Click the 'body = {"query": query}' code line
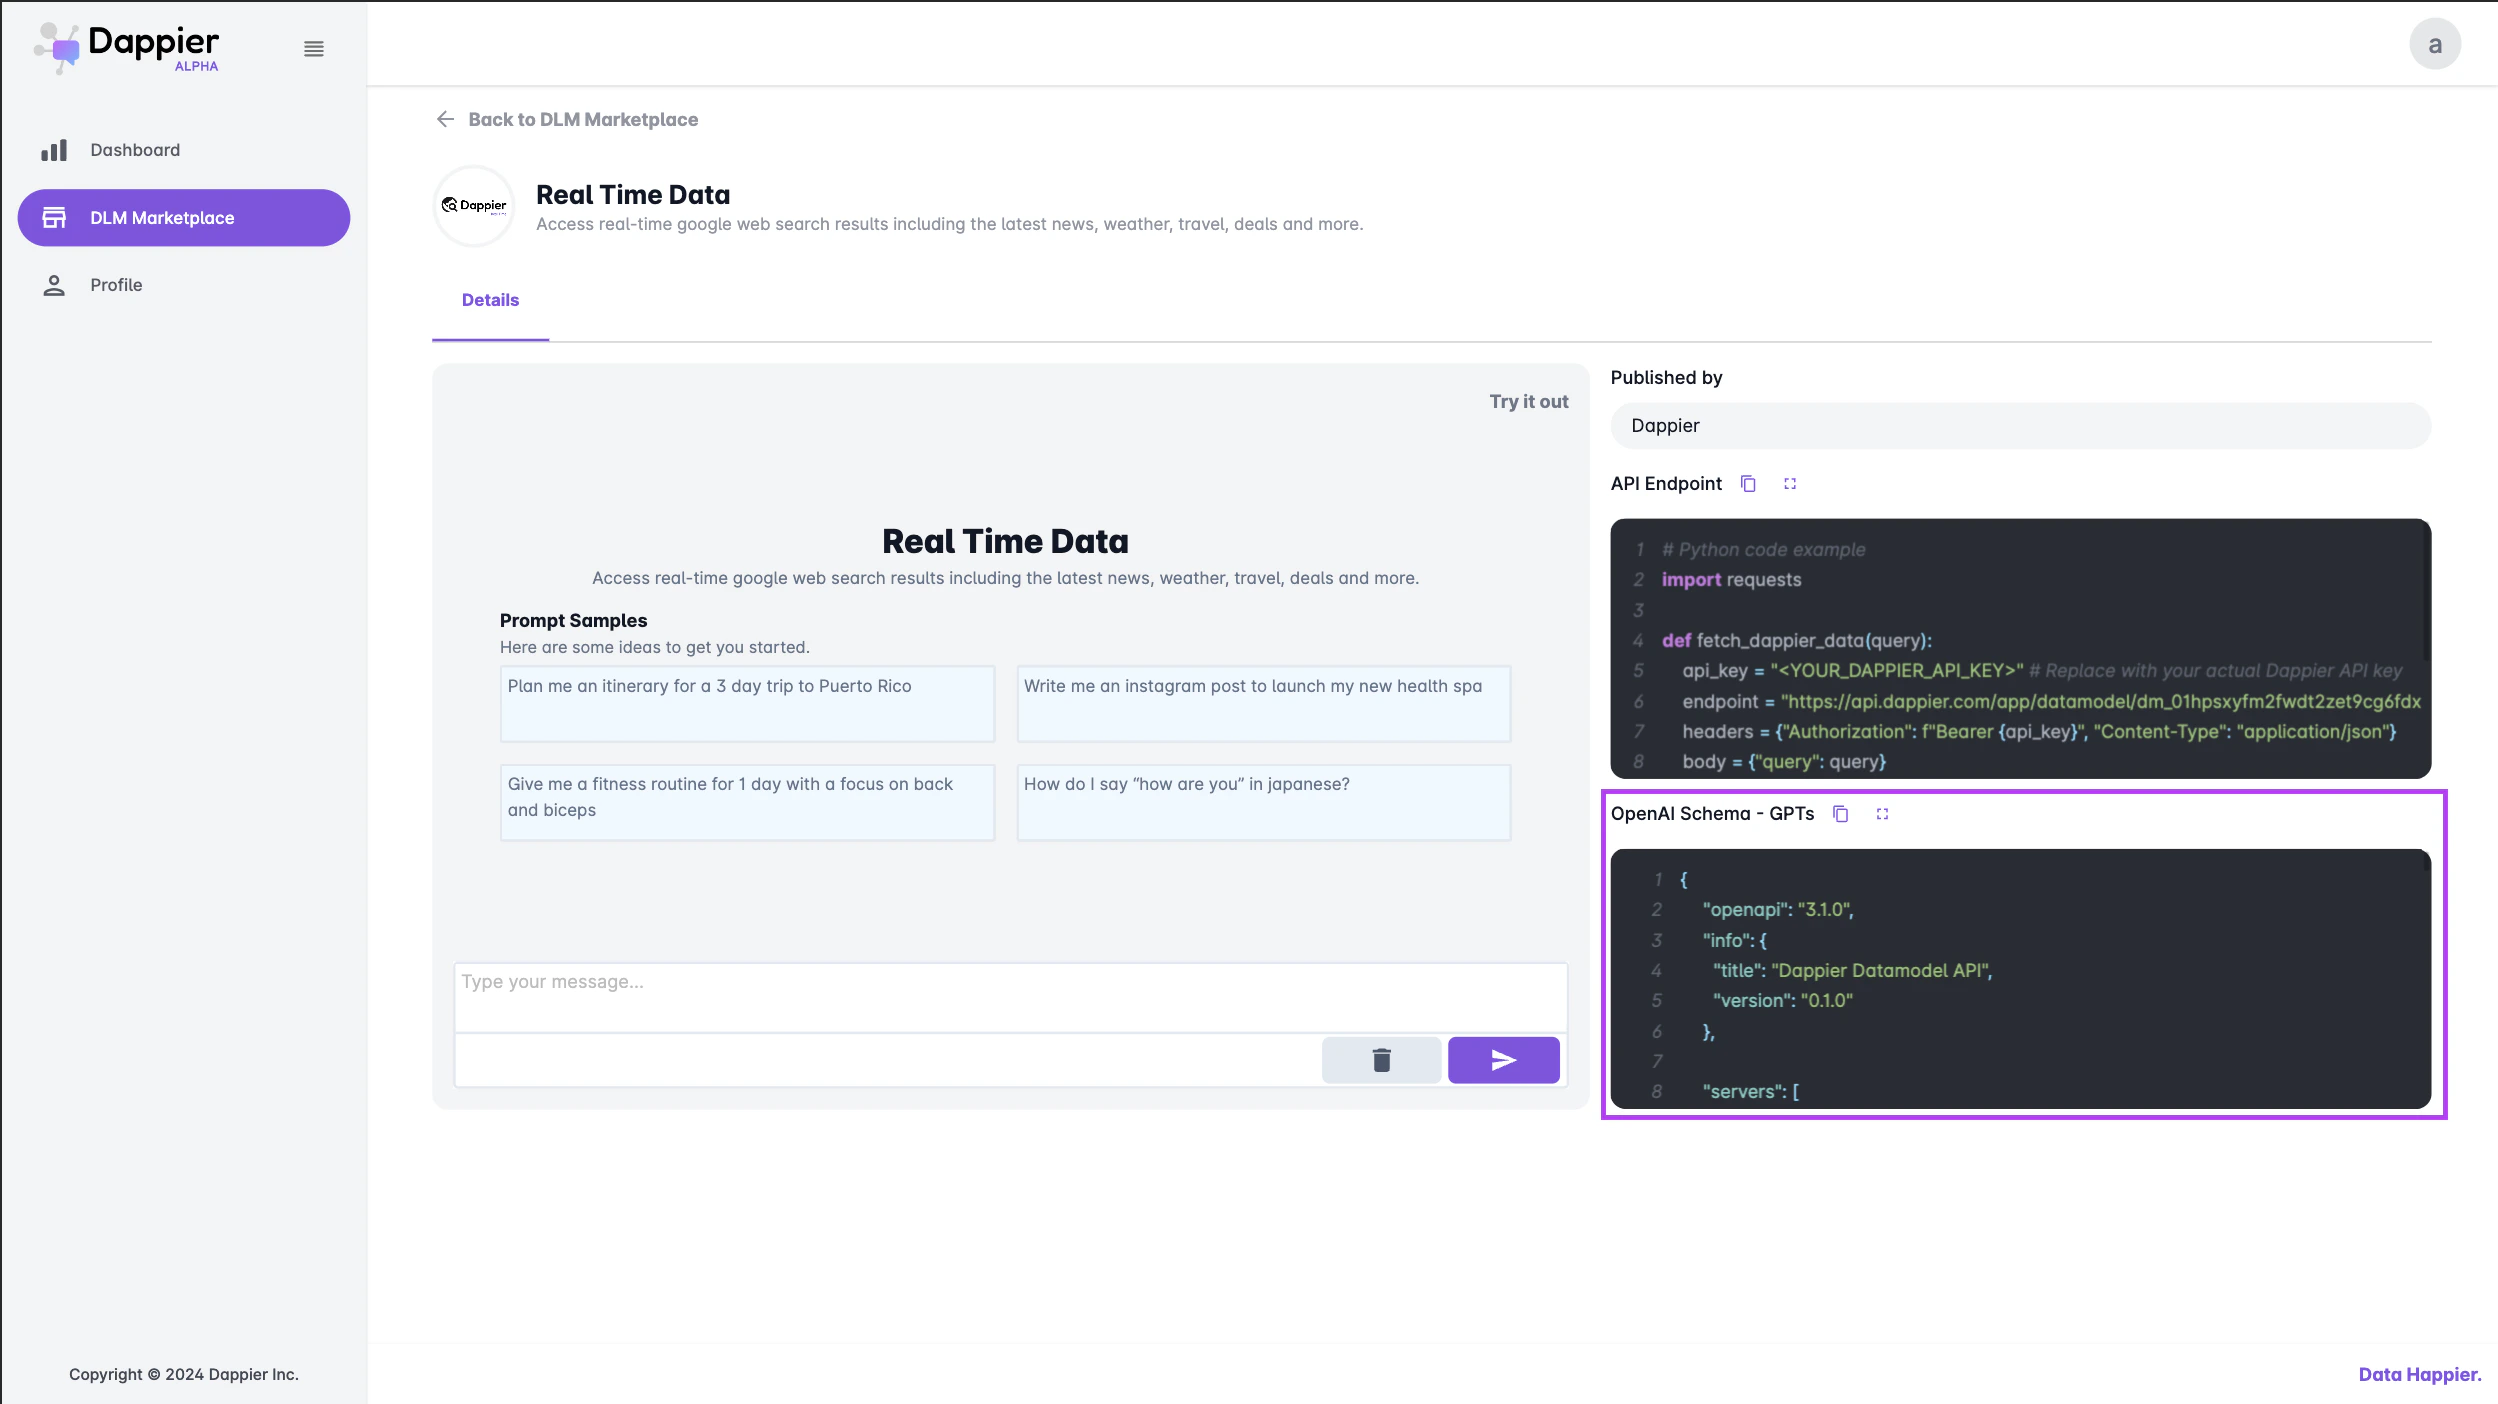The width and height of the screenshot is (2498, 1404). click(x=1784, y=761)
